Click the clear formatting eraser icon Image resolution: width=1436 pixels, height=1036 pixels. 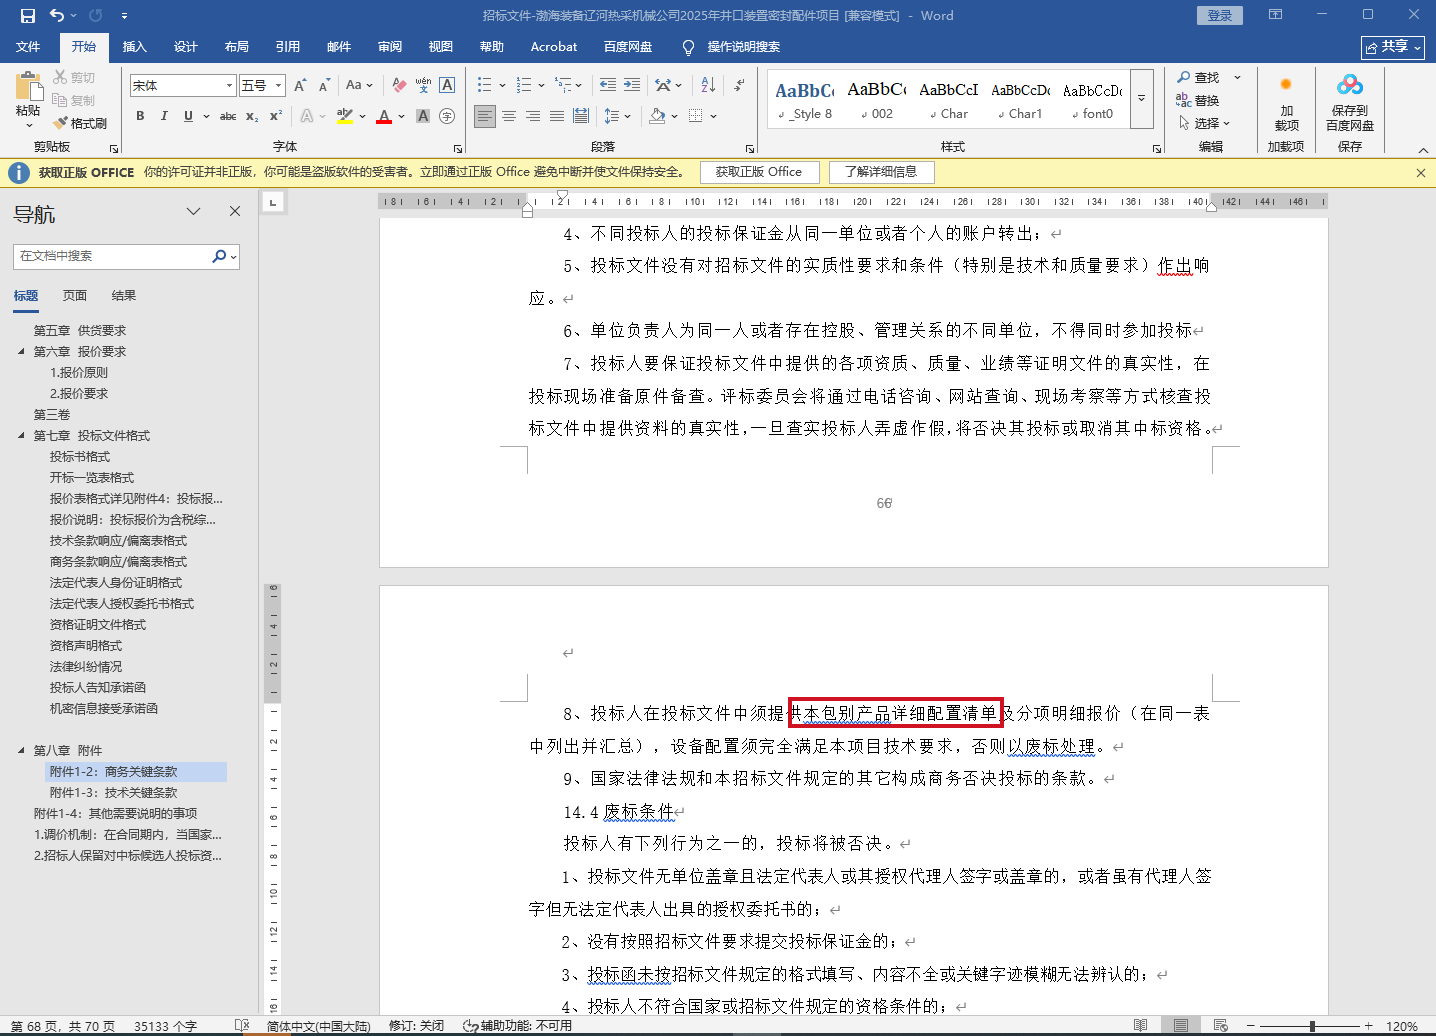click(399, 85)
